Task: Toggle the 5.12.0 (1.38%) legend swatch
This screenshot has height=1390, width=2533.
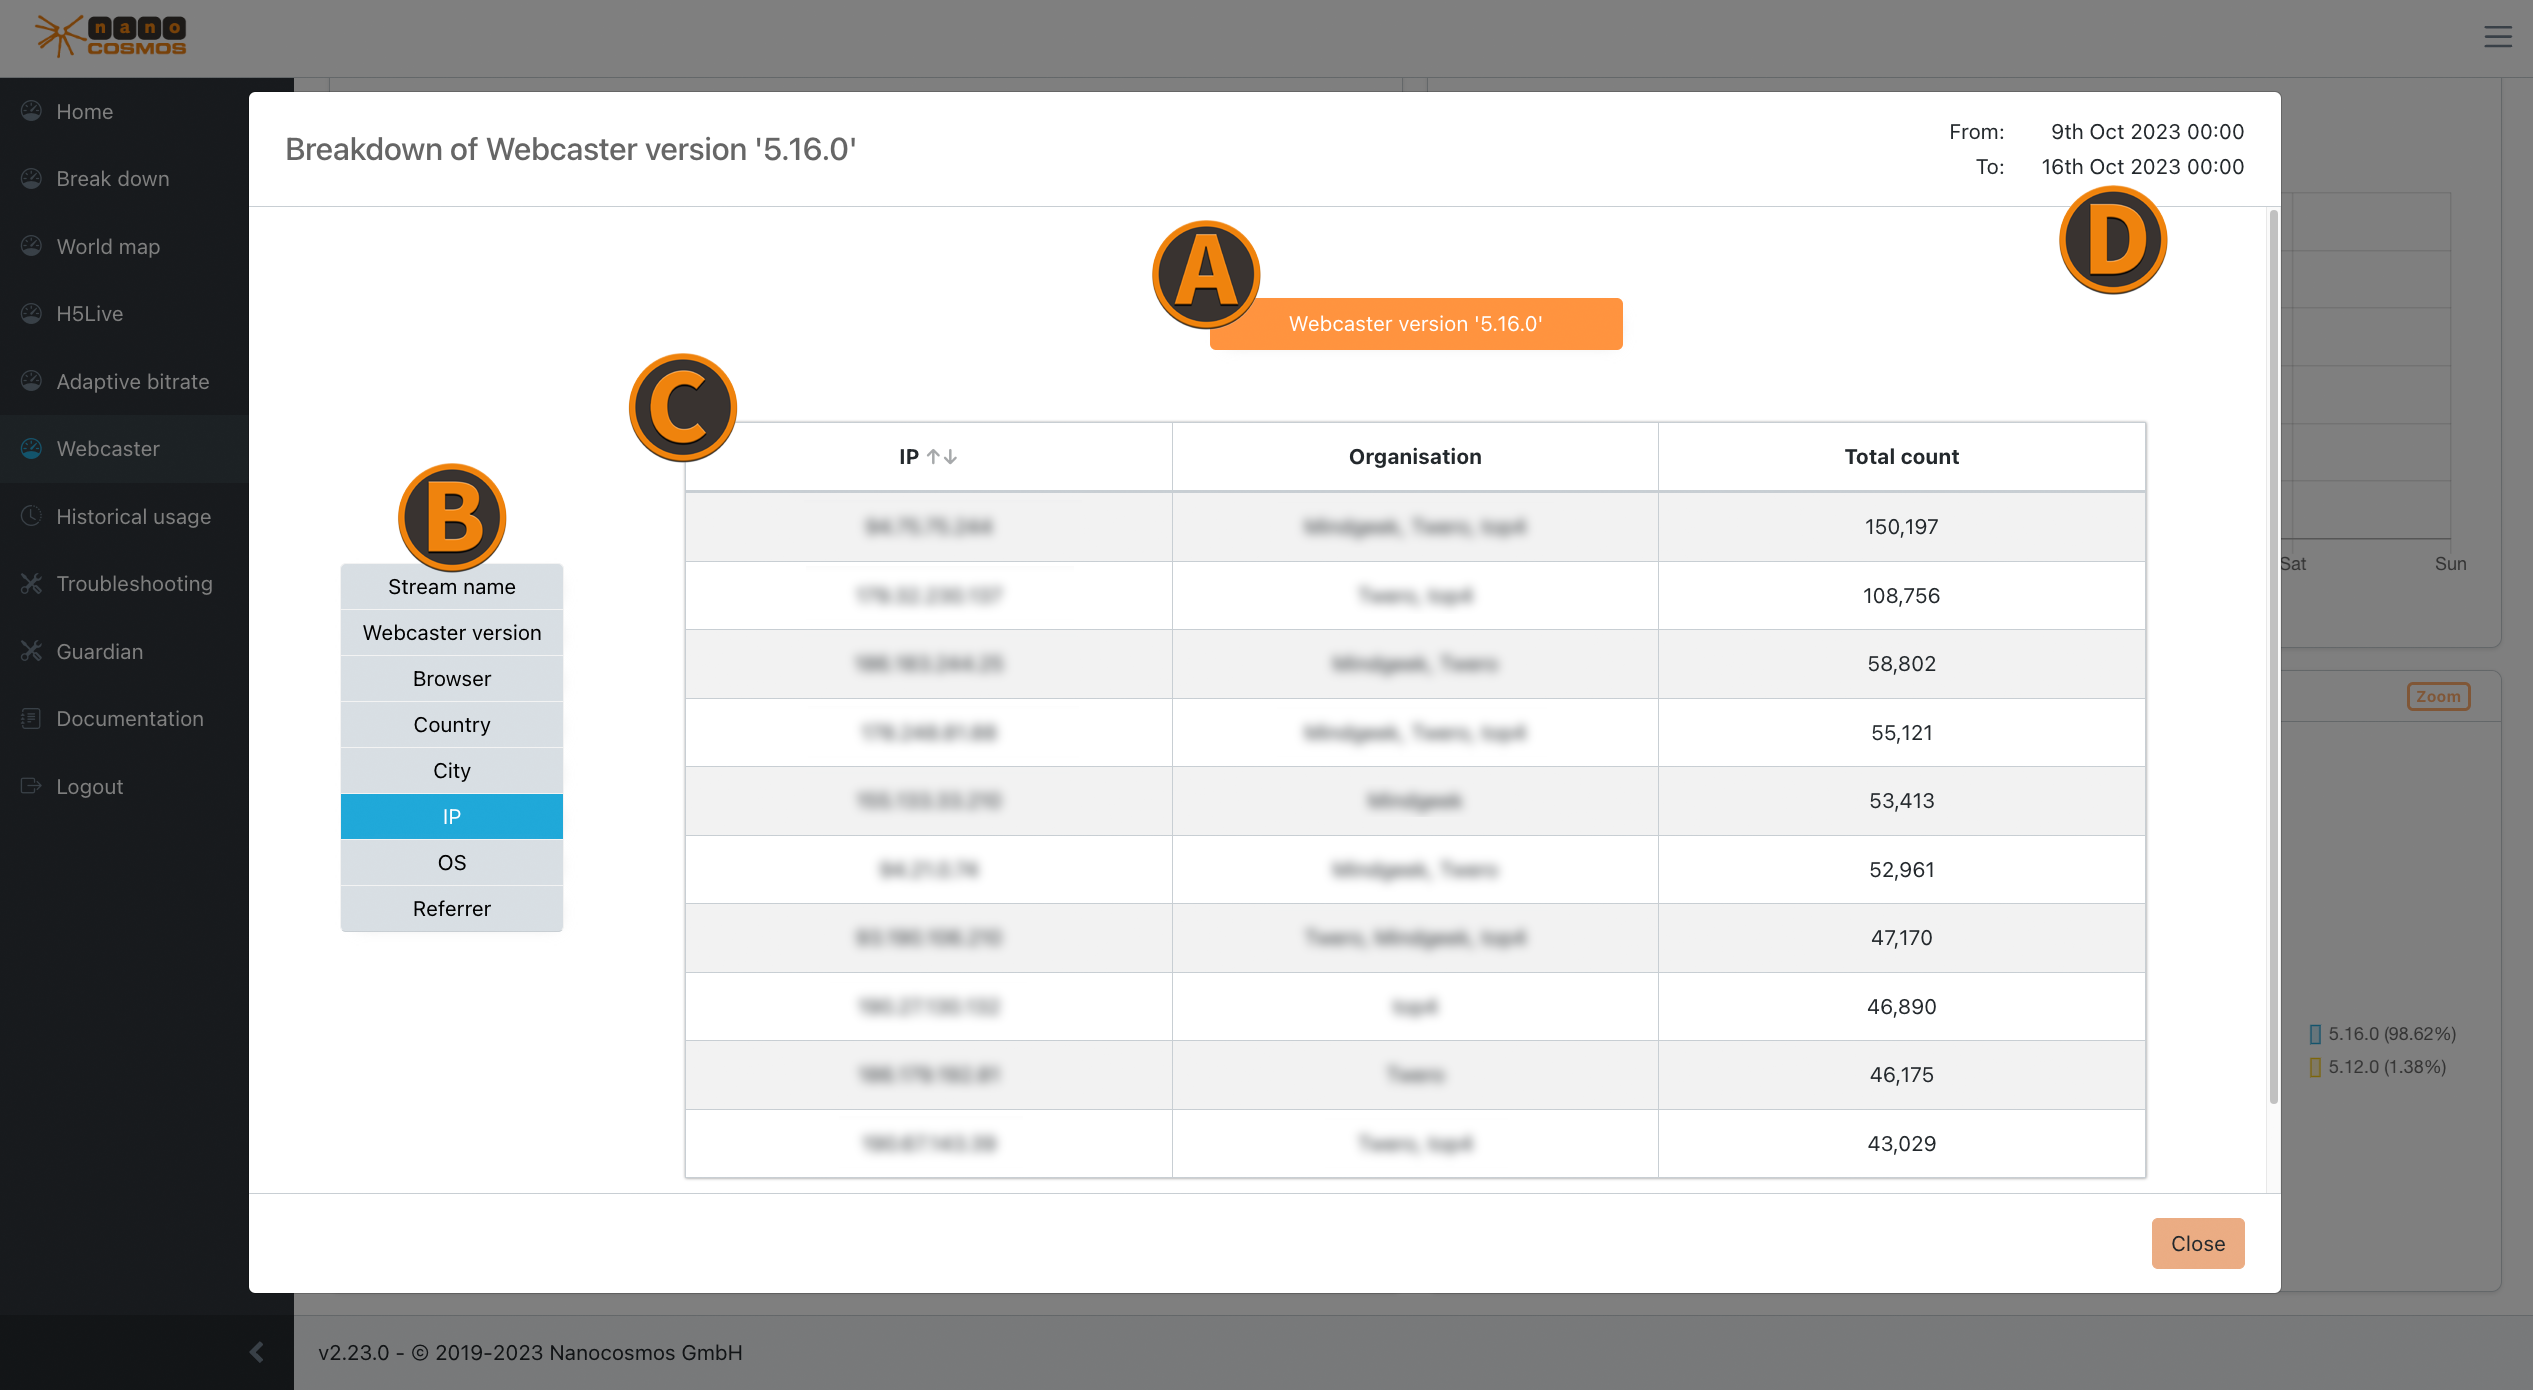Action: [x=2315, y=1067]
